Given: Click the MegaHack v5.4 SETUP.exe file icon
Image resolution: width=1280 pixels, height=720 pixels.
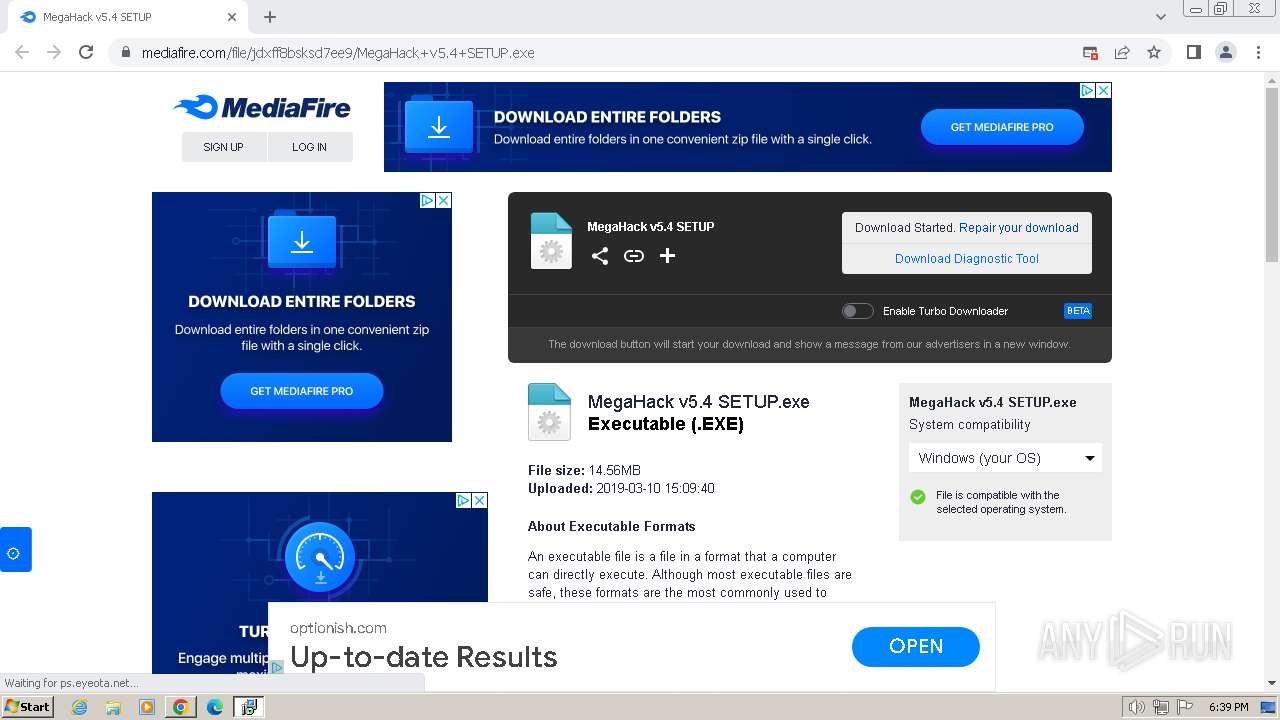Looking at the screenshot, I should pyautogui.click(x=549, y=412).
